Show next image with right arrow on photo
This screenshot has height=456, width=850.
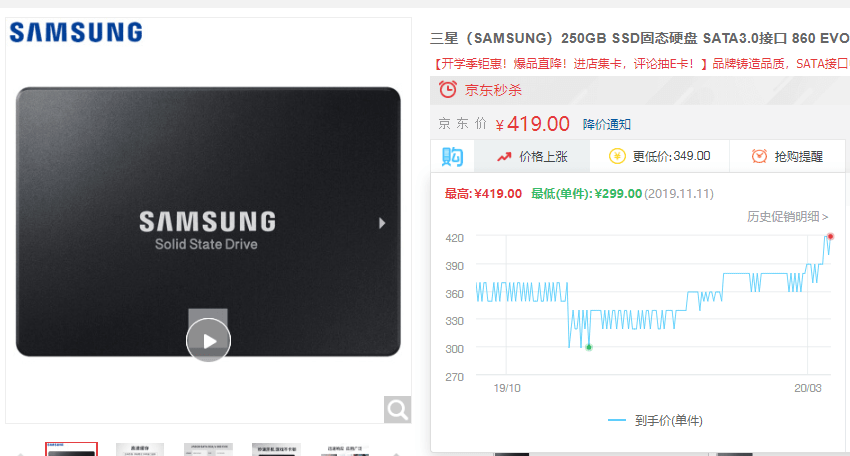click(x=382, y=223)
